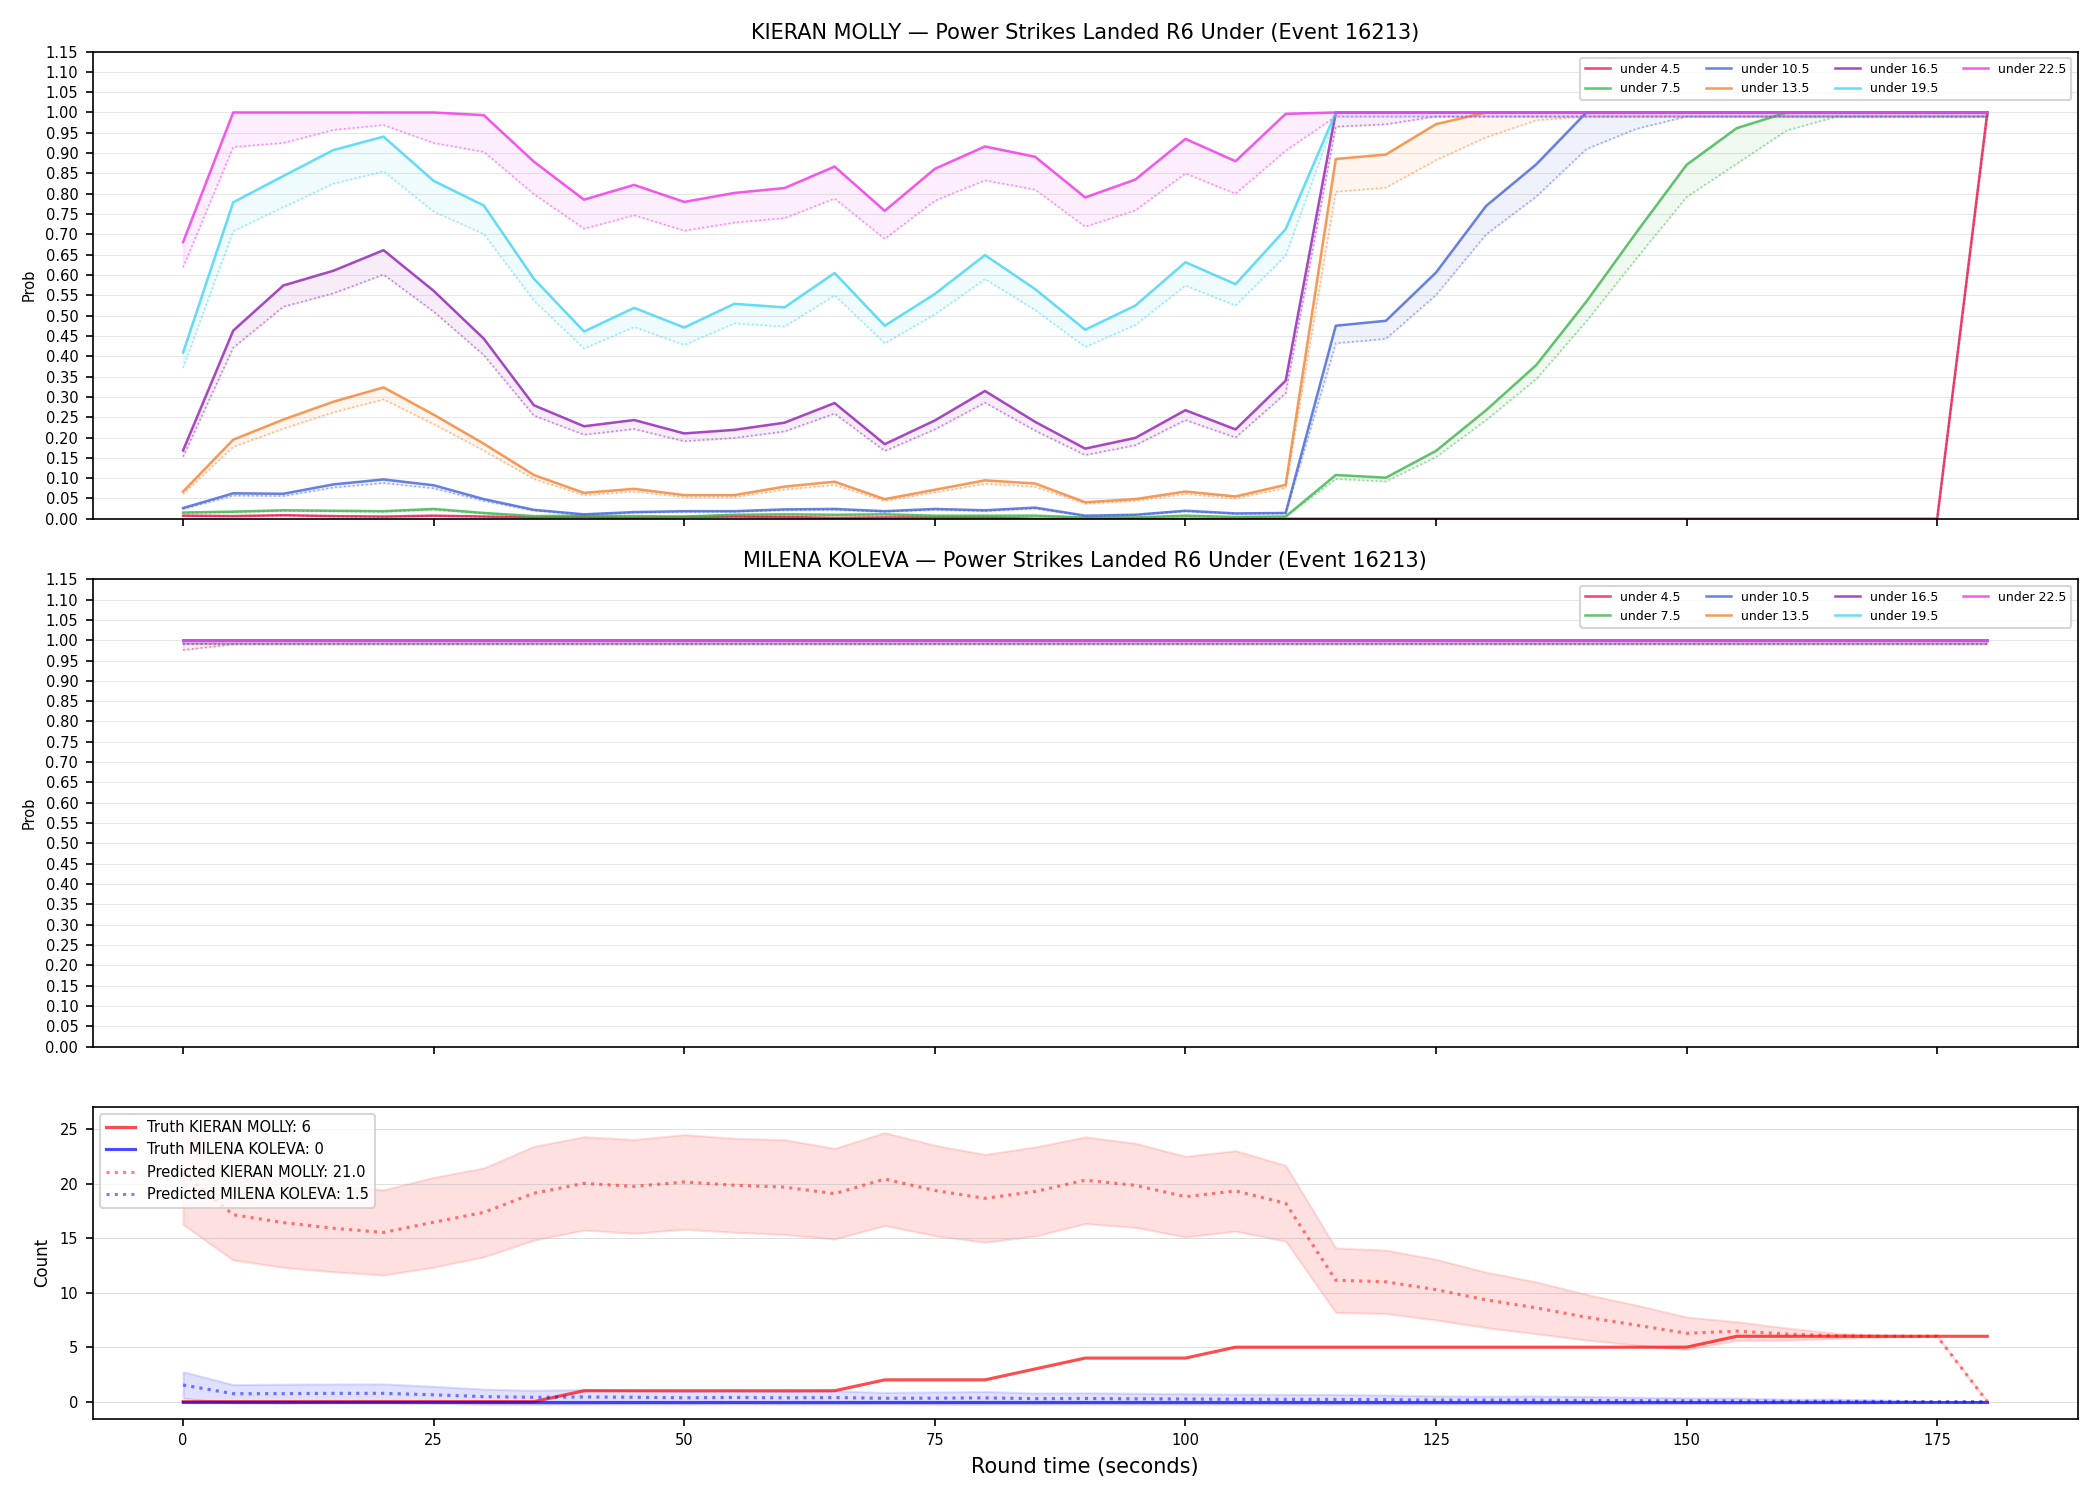
Task: Click 'Predicted KIERAN MOLLY: 21.0' legend entry
Action: tap(235, 1172)
